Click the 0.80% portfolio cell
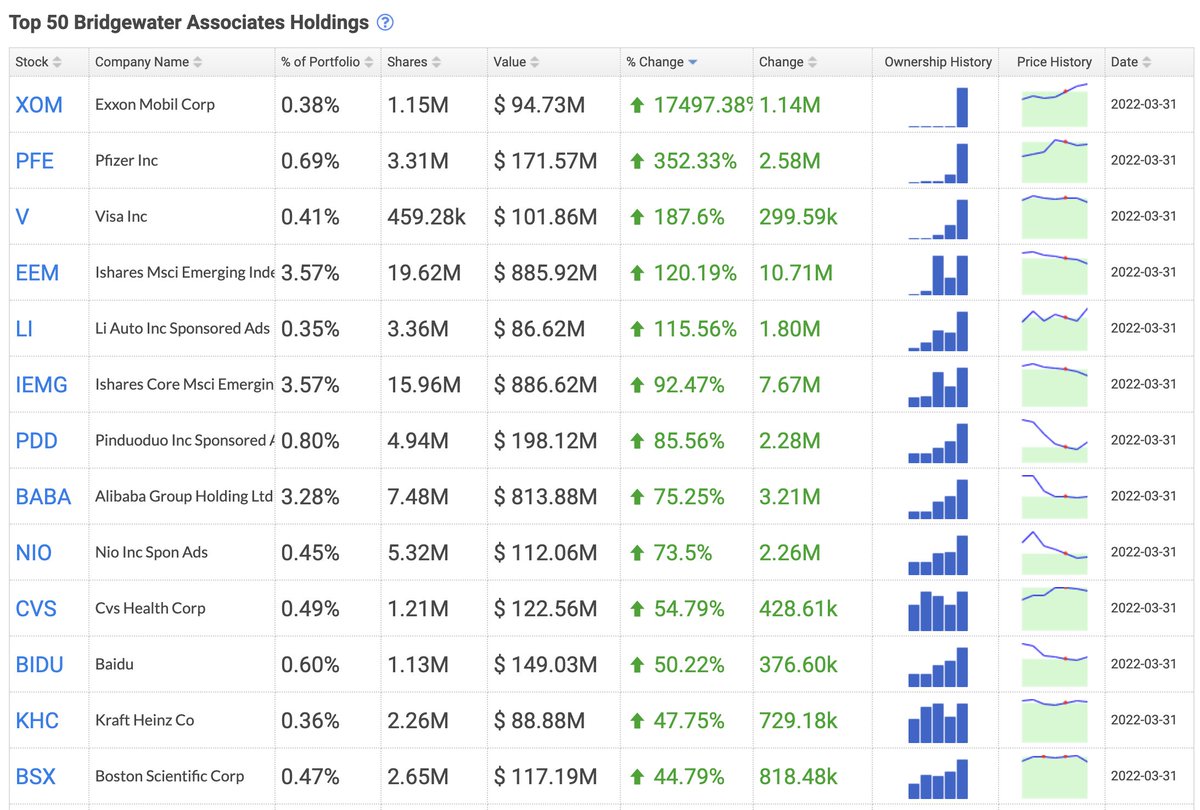 pos(310,441)
